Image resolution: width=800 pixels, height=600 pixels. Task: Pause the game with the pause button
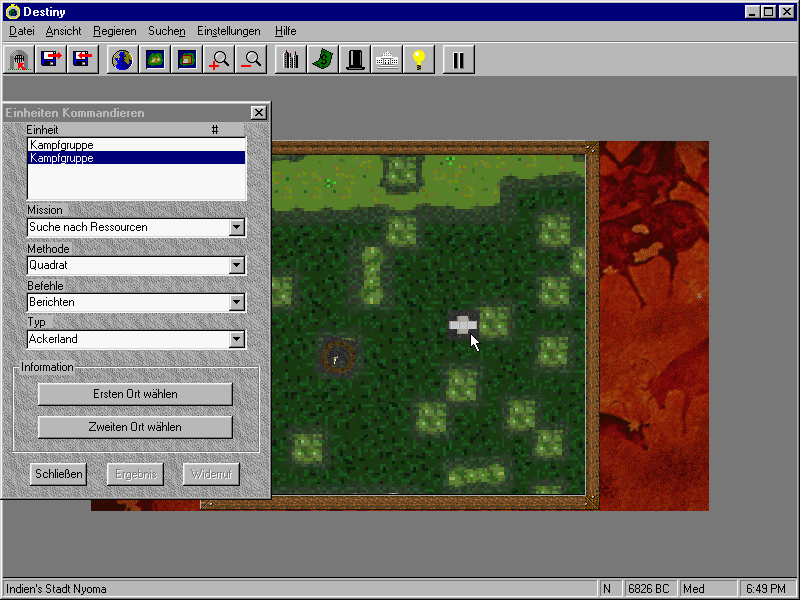[459, 60]
